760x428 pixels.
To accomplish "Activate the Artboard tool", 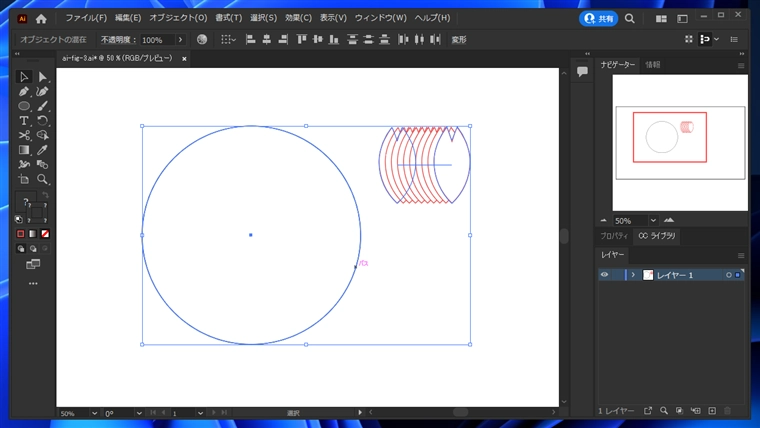I will point(24,179).
